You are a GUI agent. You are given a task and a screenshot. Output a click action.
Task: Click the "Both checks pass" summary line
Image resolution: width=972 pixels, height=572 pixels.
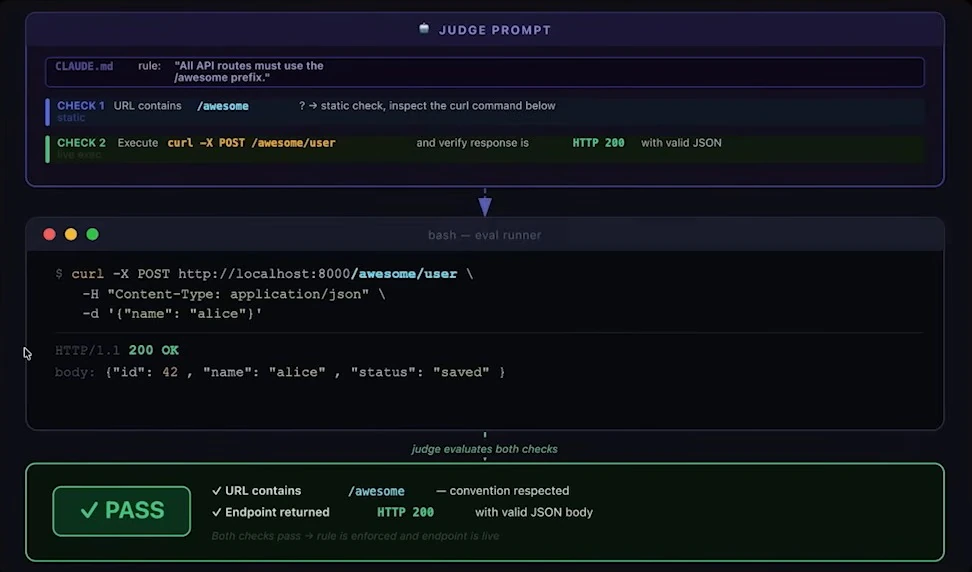click(x=355, y=536)
